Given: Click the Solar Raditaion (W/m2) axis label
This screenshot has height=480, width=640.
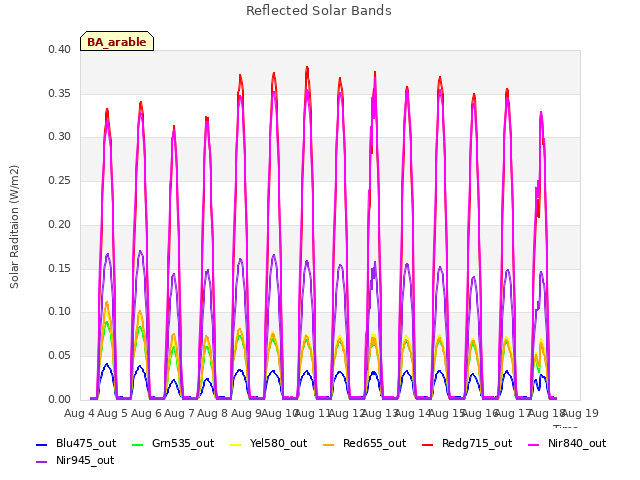Looking at the screenshot, I should [14, 227].
